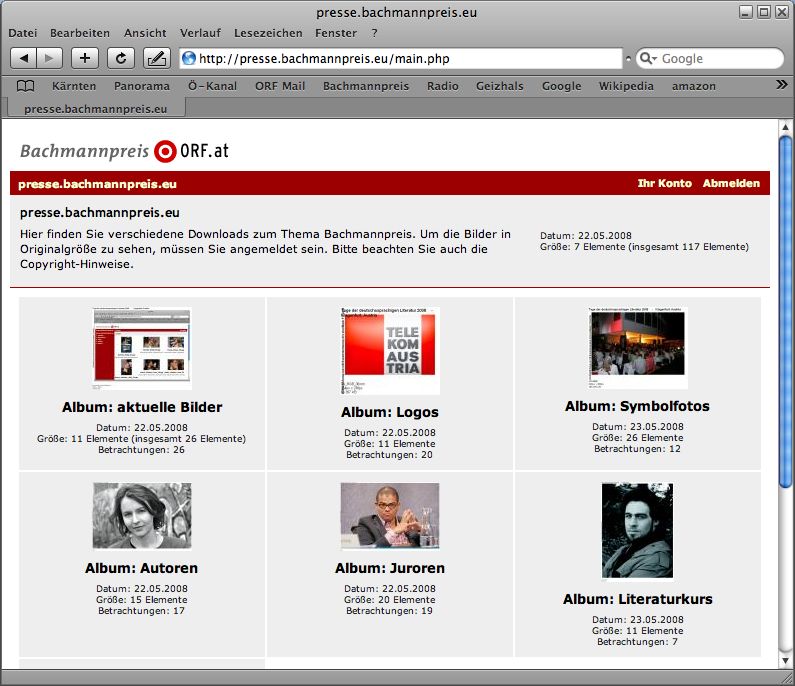
Task: Open Autoren woman portrait thumbnail
Action: pyautogui.click(x=142, y=515)
